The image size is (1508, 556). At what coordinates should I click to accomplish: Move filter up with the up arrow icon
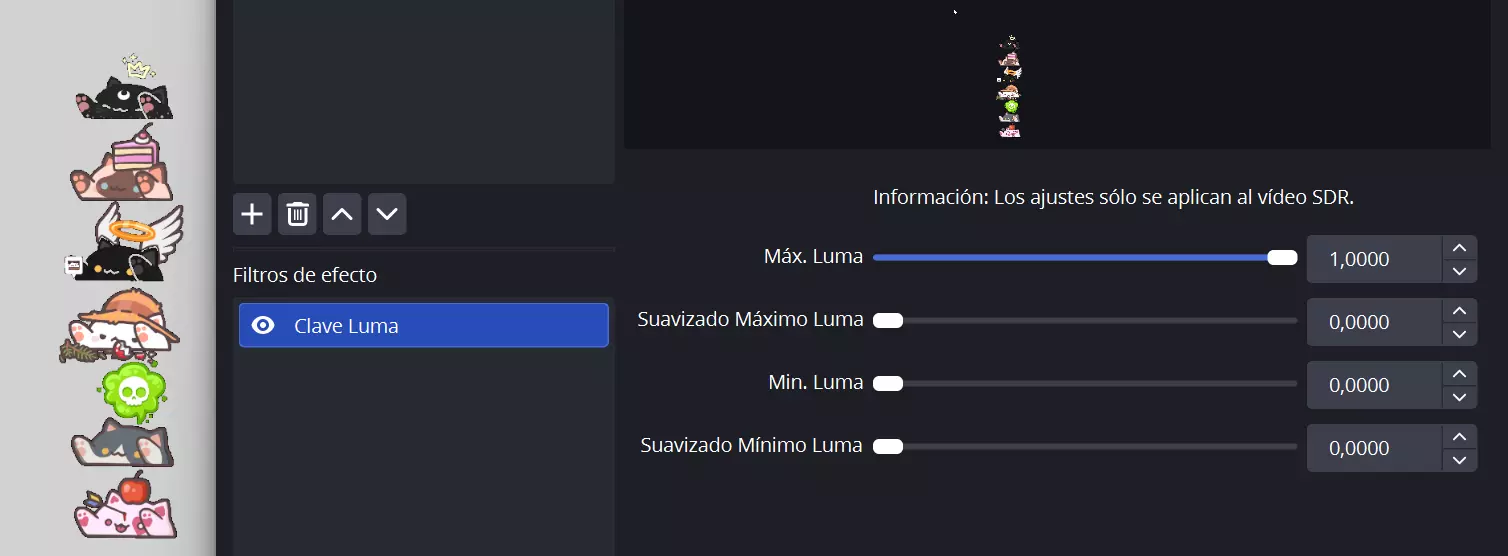click(342, 214)
